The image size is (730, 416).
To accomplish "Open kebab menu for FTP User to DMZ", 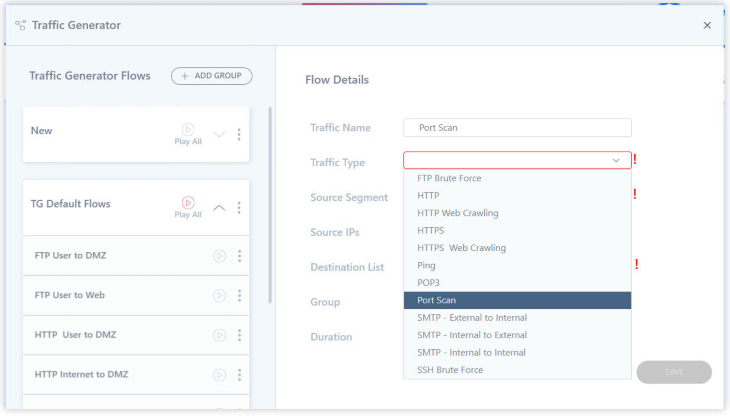I will pyautogui.click(x=239, y=256).
